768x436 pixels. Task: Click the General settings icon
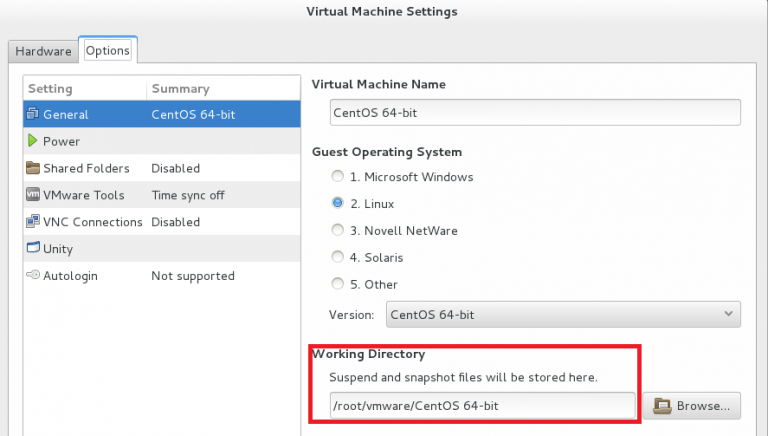33,114
